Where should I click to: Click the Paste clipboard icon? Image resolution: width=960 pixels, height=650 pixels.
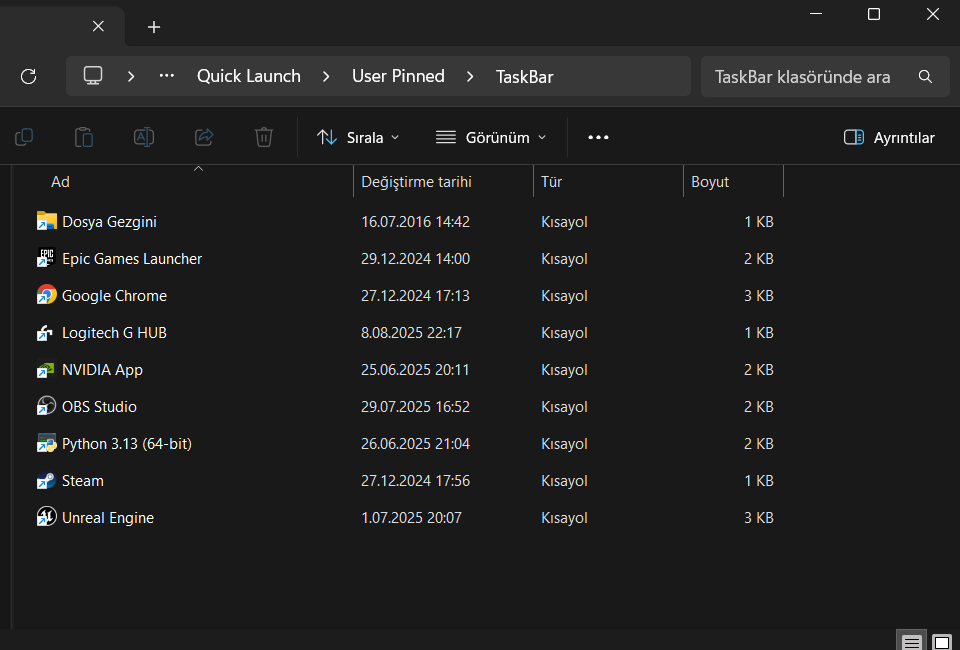[x=84, y=137]
